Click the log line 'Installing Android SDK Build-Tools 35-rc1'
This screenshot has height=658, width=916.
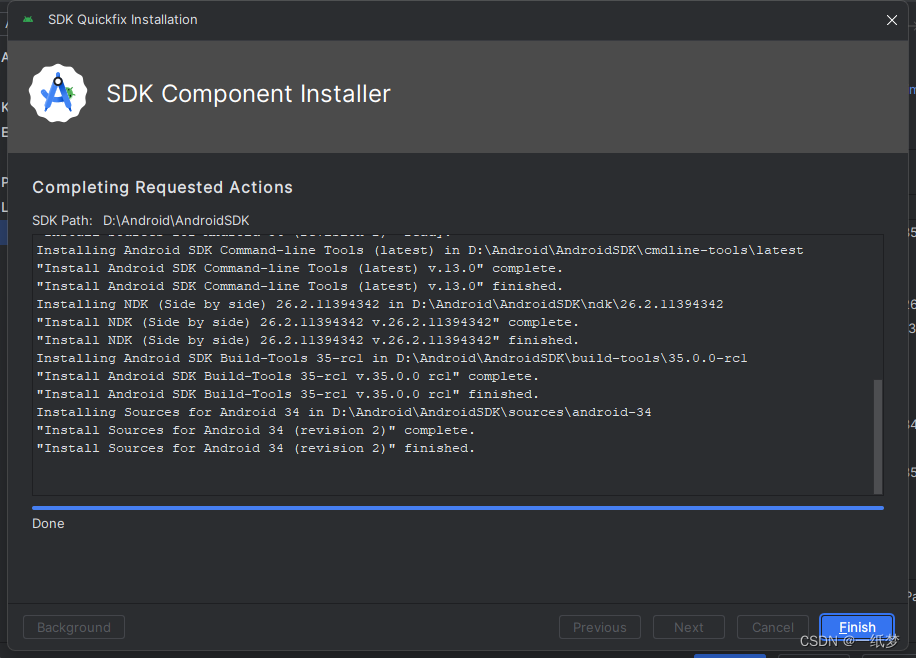(391, 358)
